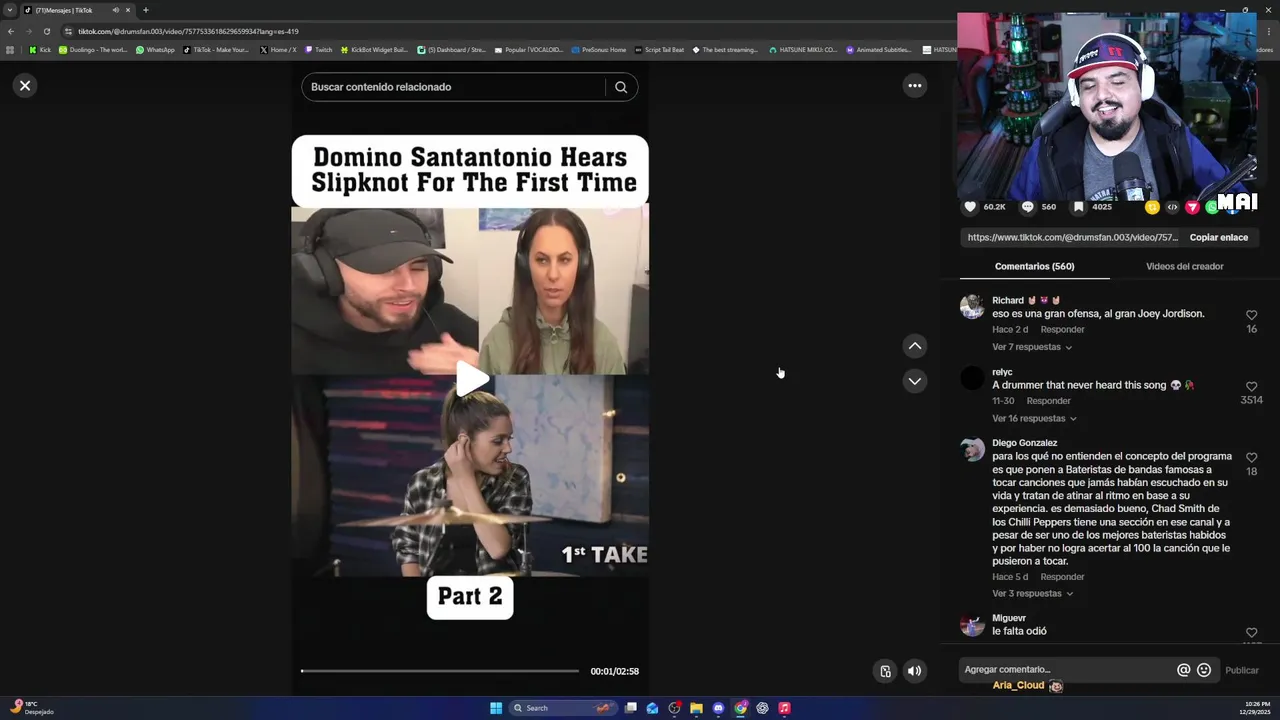Image resolution: width=1280 pixels, height=720 pixels.
Task: Like Diego Gonzalez's comment heart
Action: point(1251,458)
